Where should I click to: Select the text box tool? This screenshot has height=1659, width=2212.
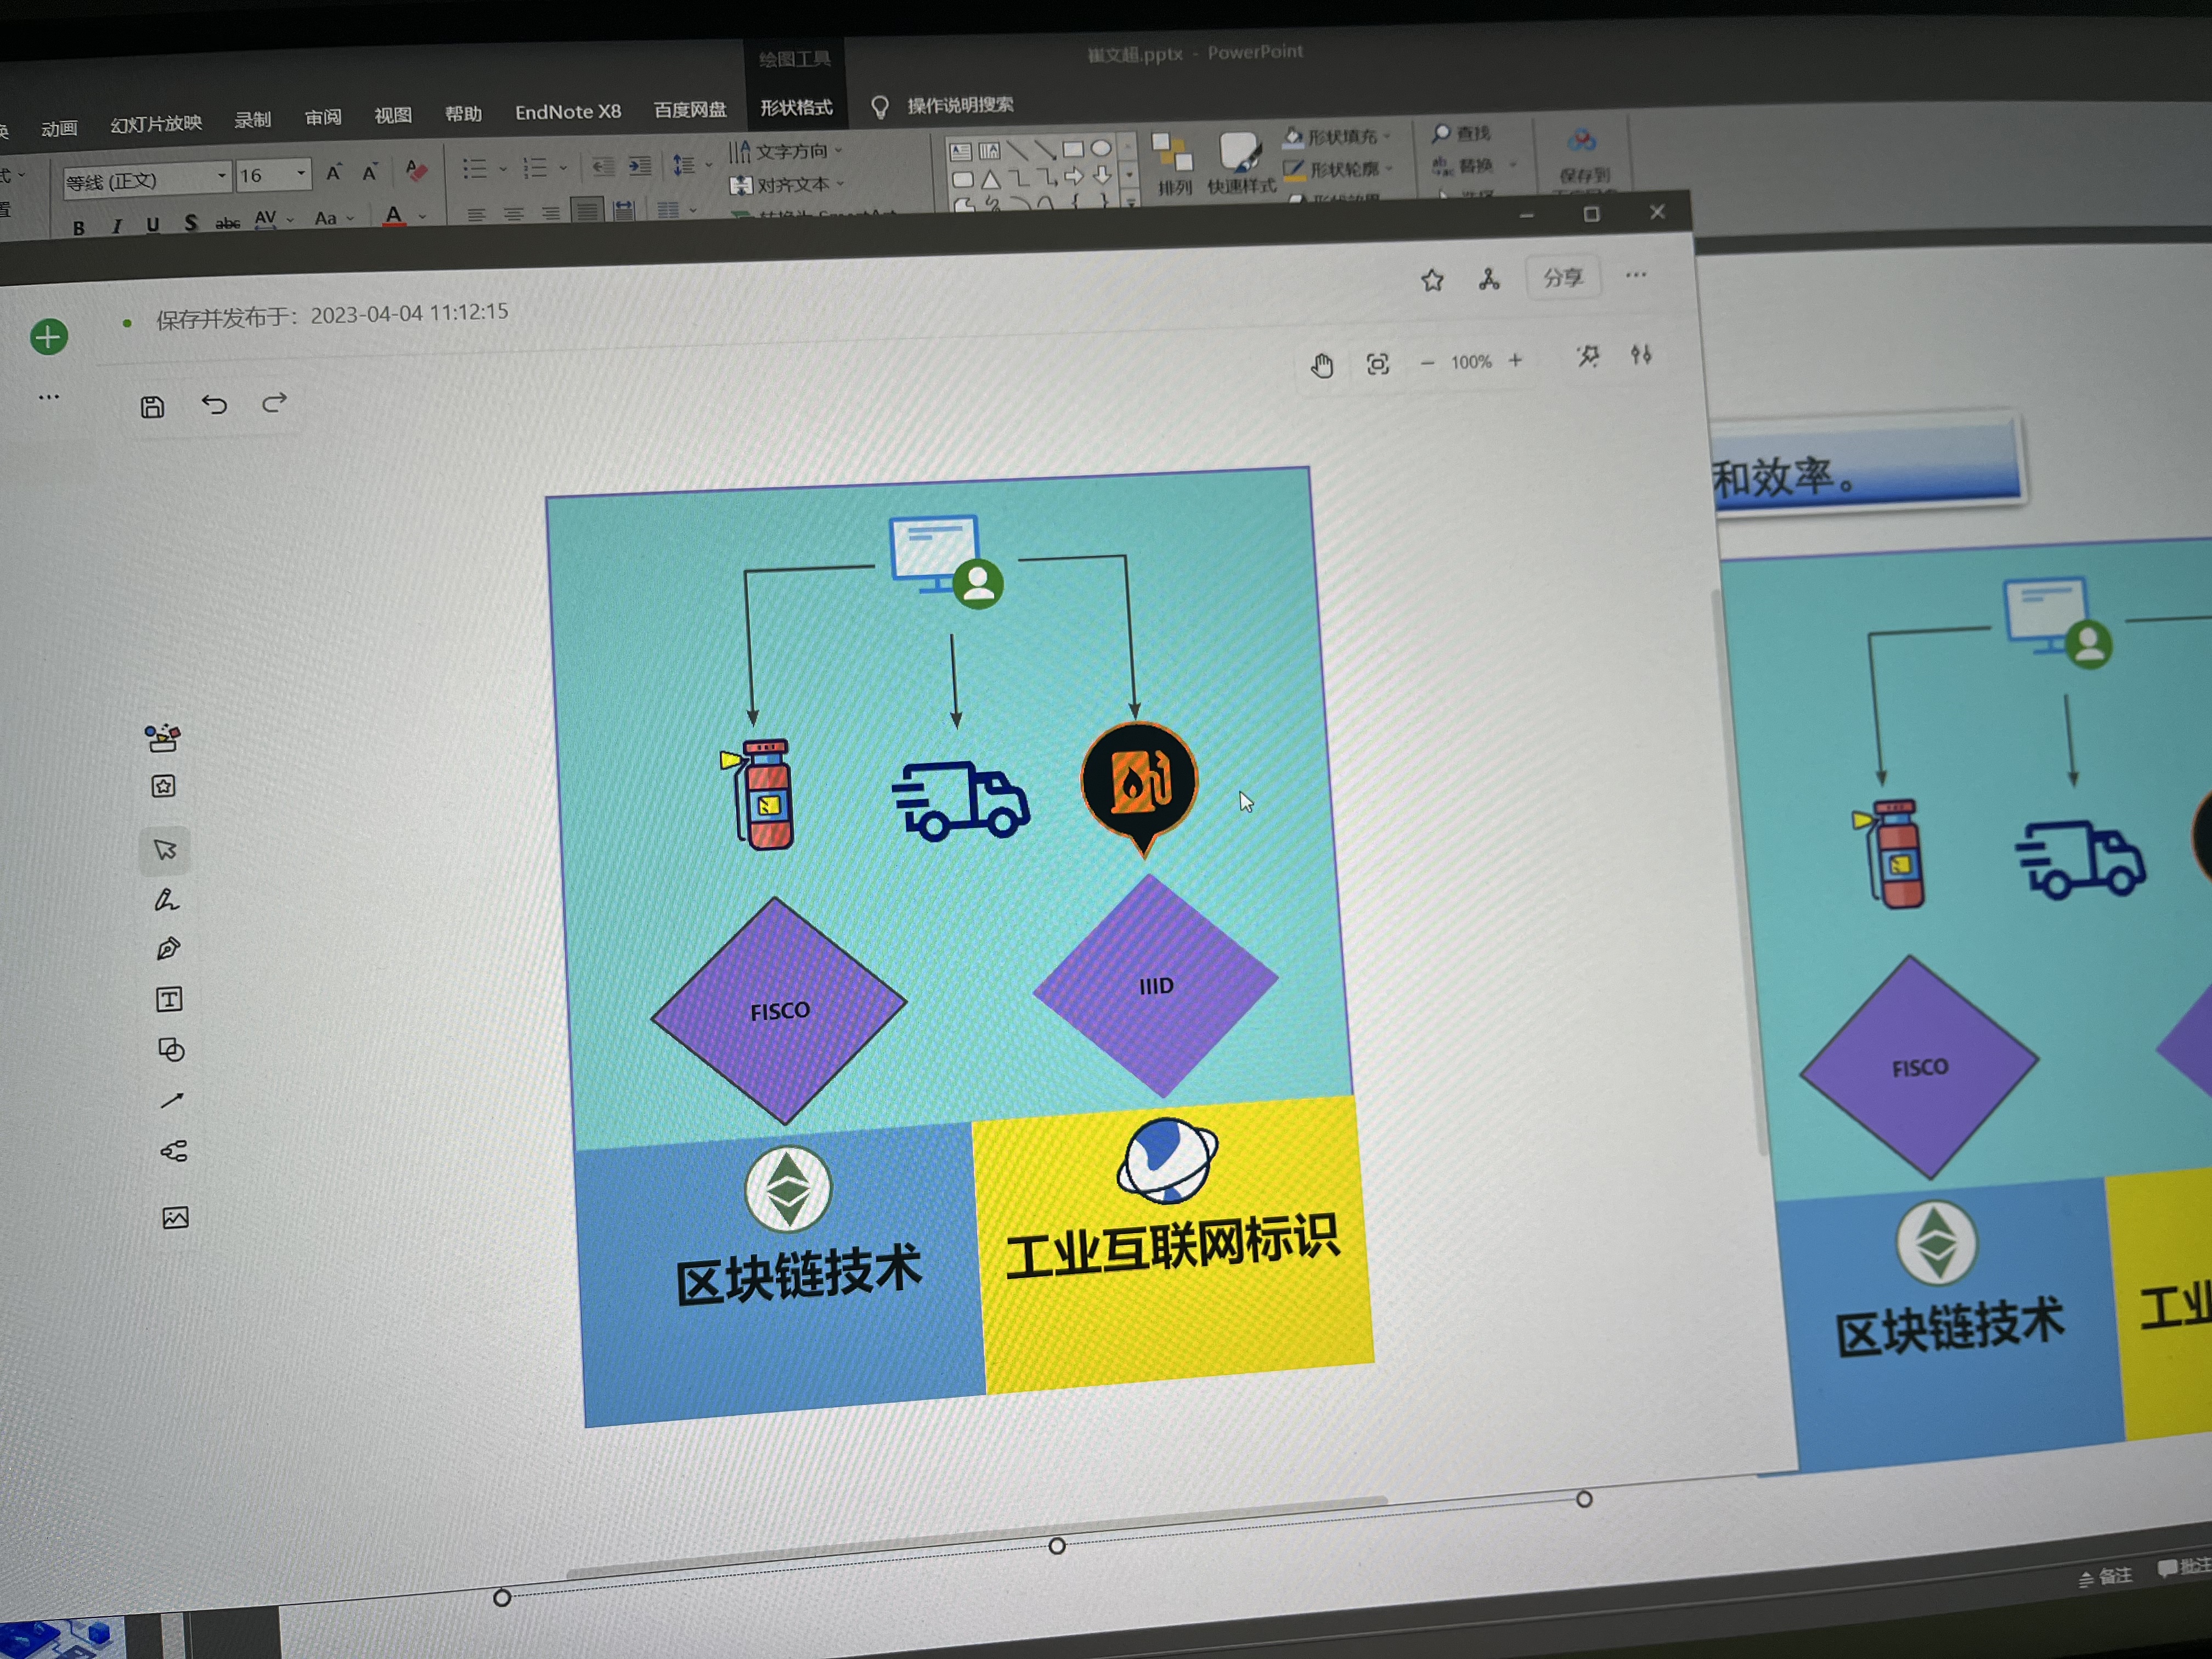pyautogui.click(x=169, y=999)
